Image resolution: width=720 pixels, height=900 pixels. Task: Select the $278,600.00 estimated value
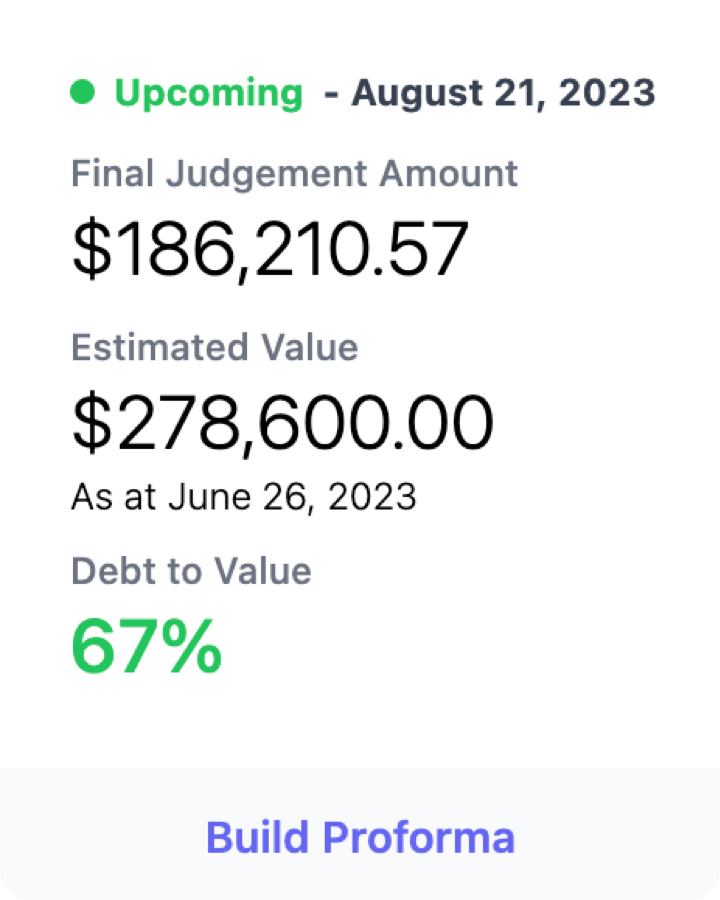(282, 423)
